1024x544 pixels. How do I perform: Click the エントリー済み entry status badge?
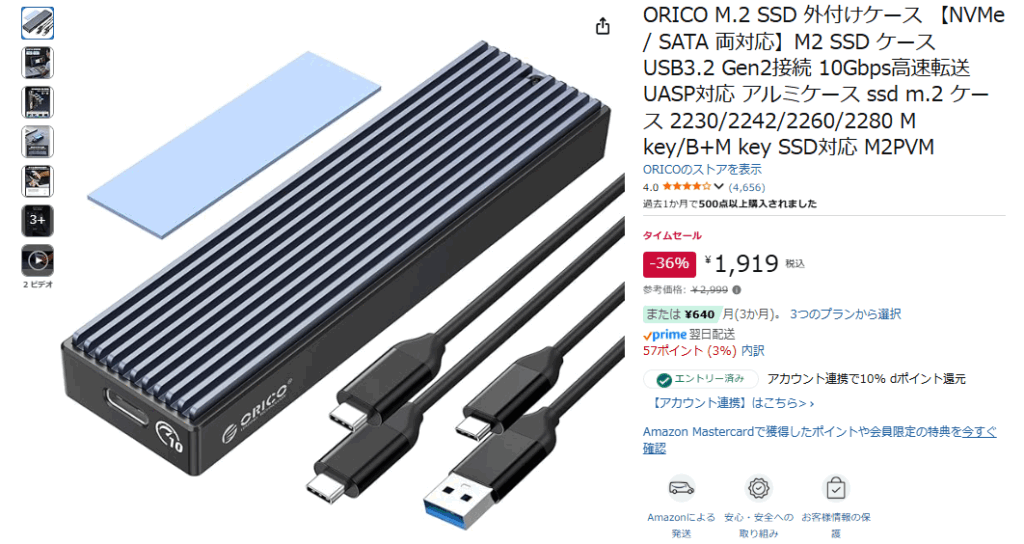click(x=701, y=379)
